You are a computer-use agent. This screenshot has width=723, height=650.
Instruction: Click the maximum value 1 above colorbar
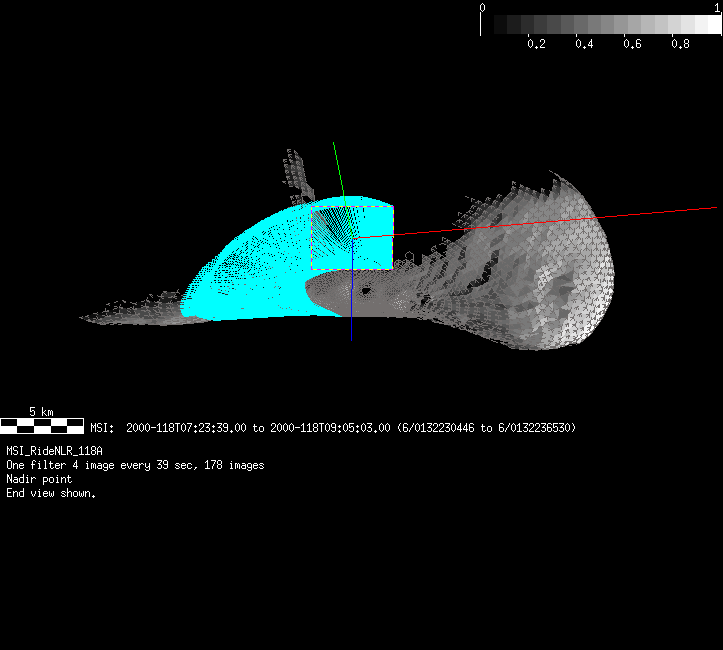tap(717, 7)
